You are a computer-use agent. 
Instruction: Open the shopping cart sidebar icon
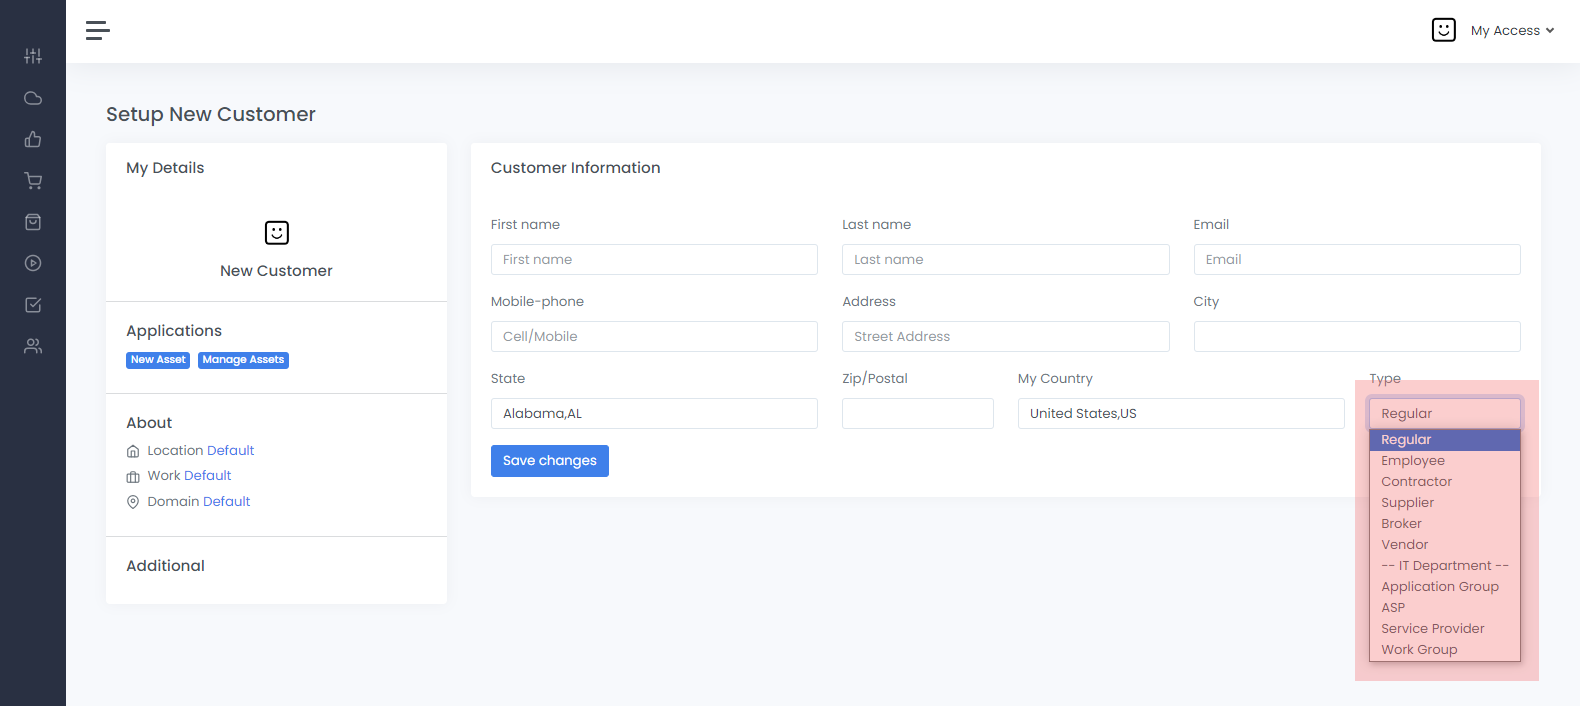click(x=33, y=181)
